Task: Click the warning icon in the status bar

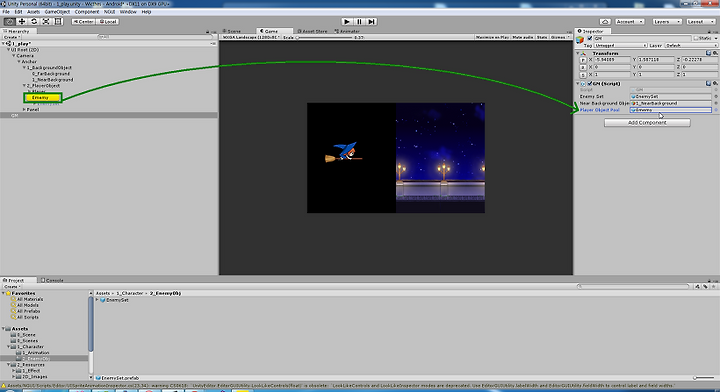Action: click(x=4, y=386)
